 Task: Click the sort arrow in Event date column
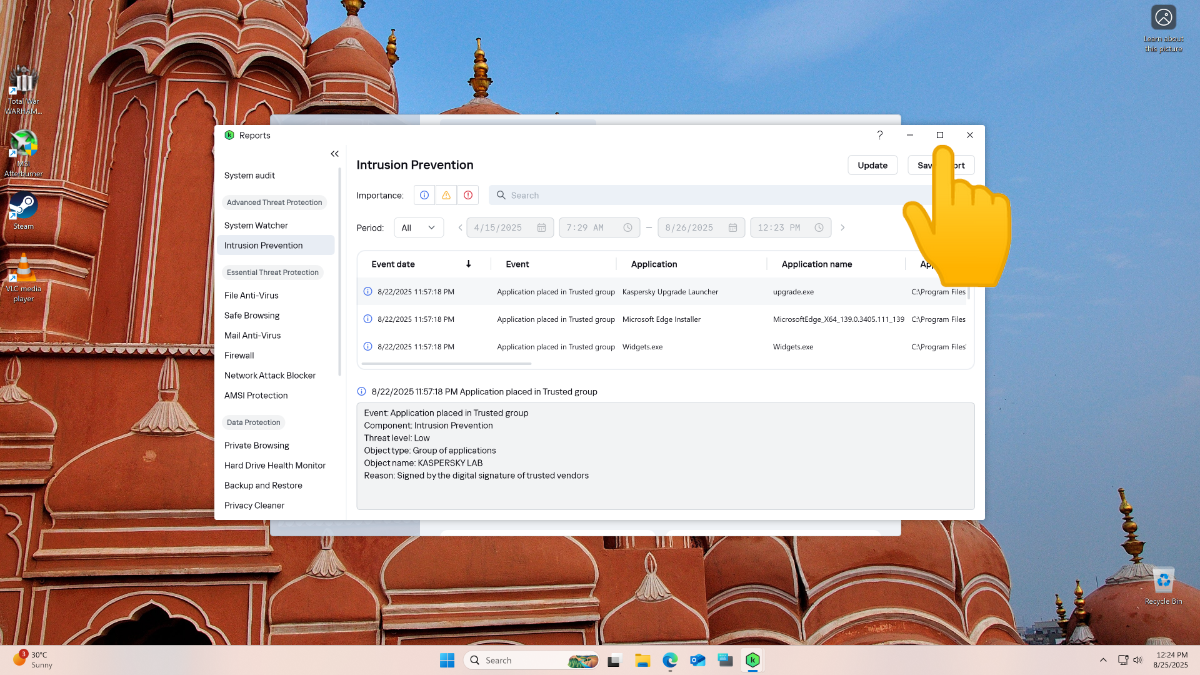468,264
